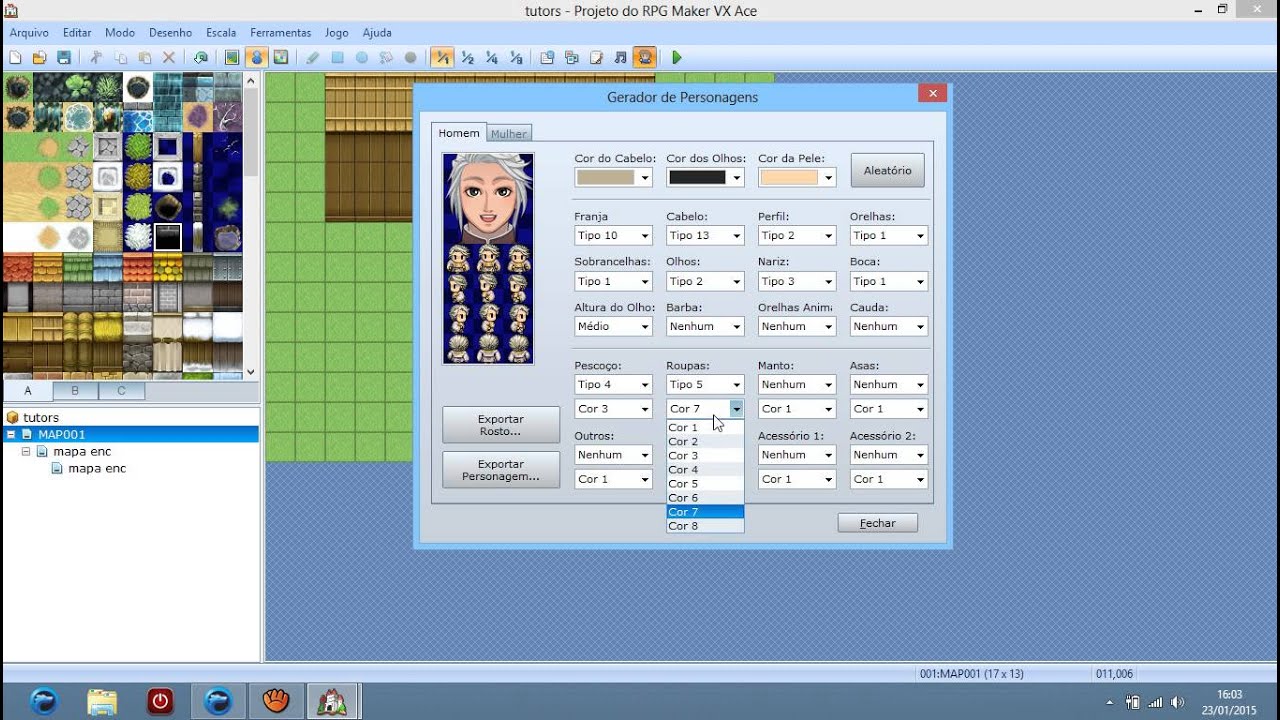Set map scale to 1/8
Image resolution: width=1280 pixels, height=720 pixels.
point(516,58)
